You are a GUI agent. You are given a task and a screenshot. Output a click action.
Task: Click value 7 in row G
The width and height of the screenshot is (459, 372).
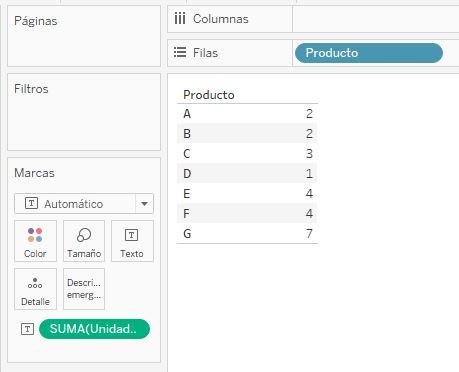[309, 234]
